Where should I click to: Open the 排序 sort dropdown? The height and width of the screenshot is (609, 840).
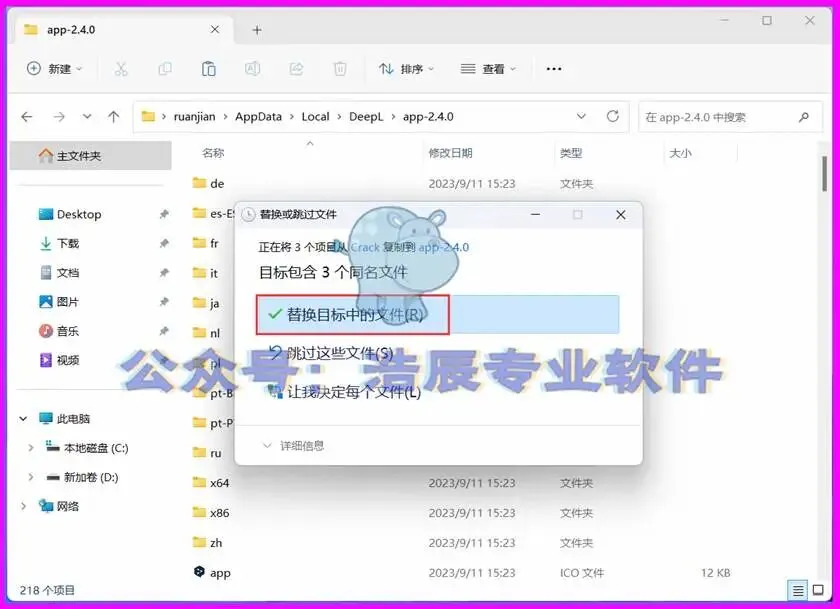[x=407, y=69]
